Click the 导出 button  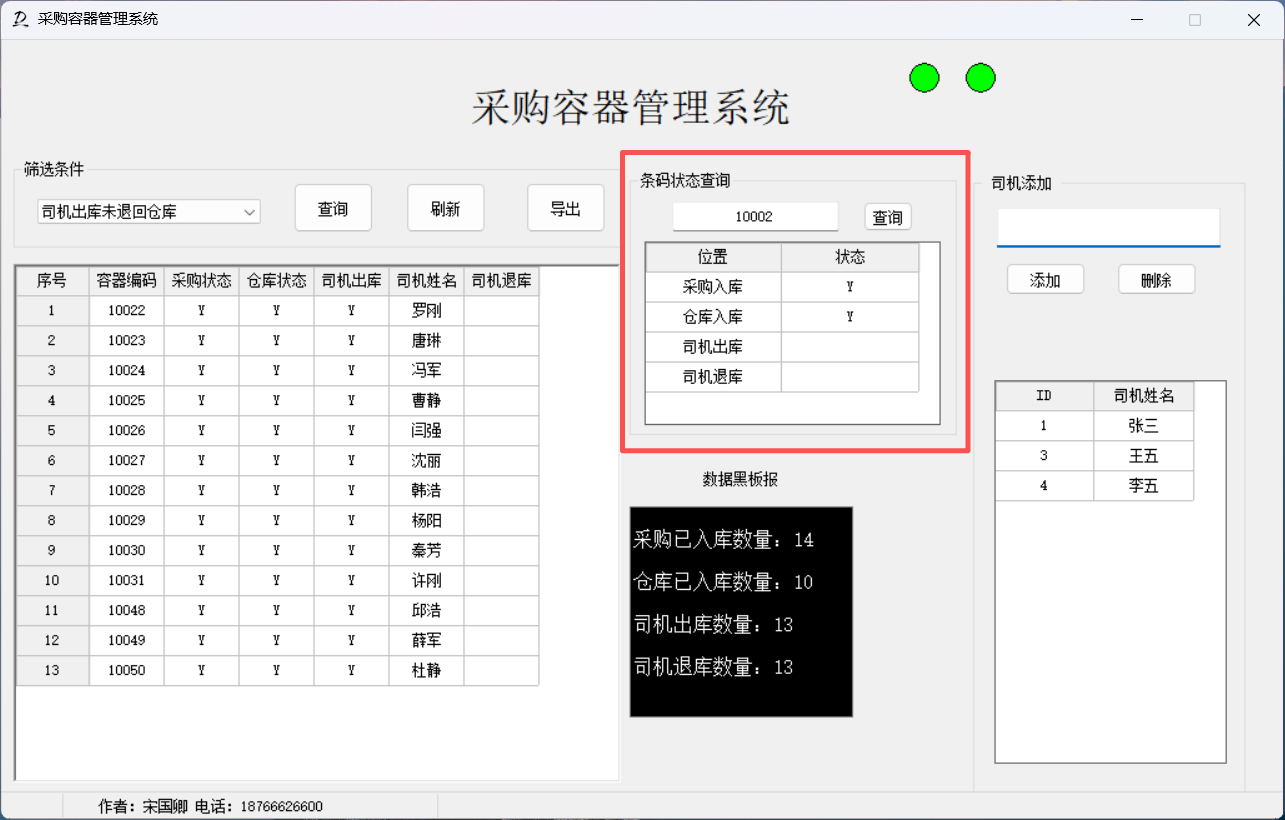(x=565, y=208)
